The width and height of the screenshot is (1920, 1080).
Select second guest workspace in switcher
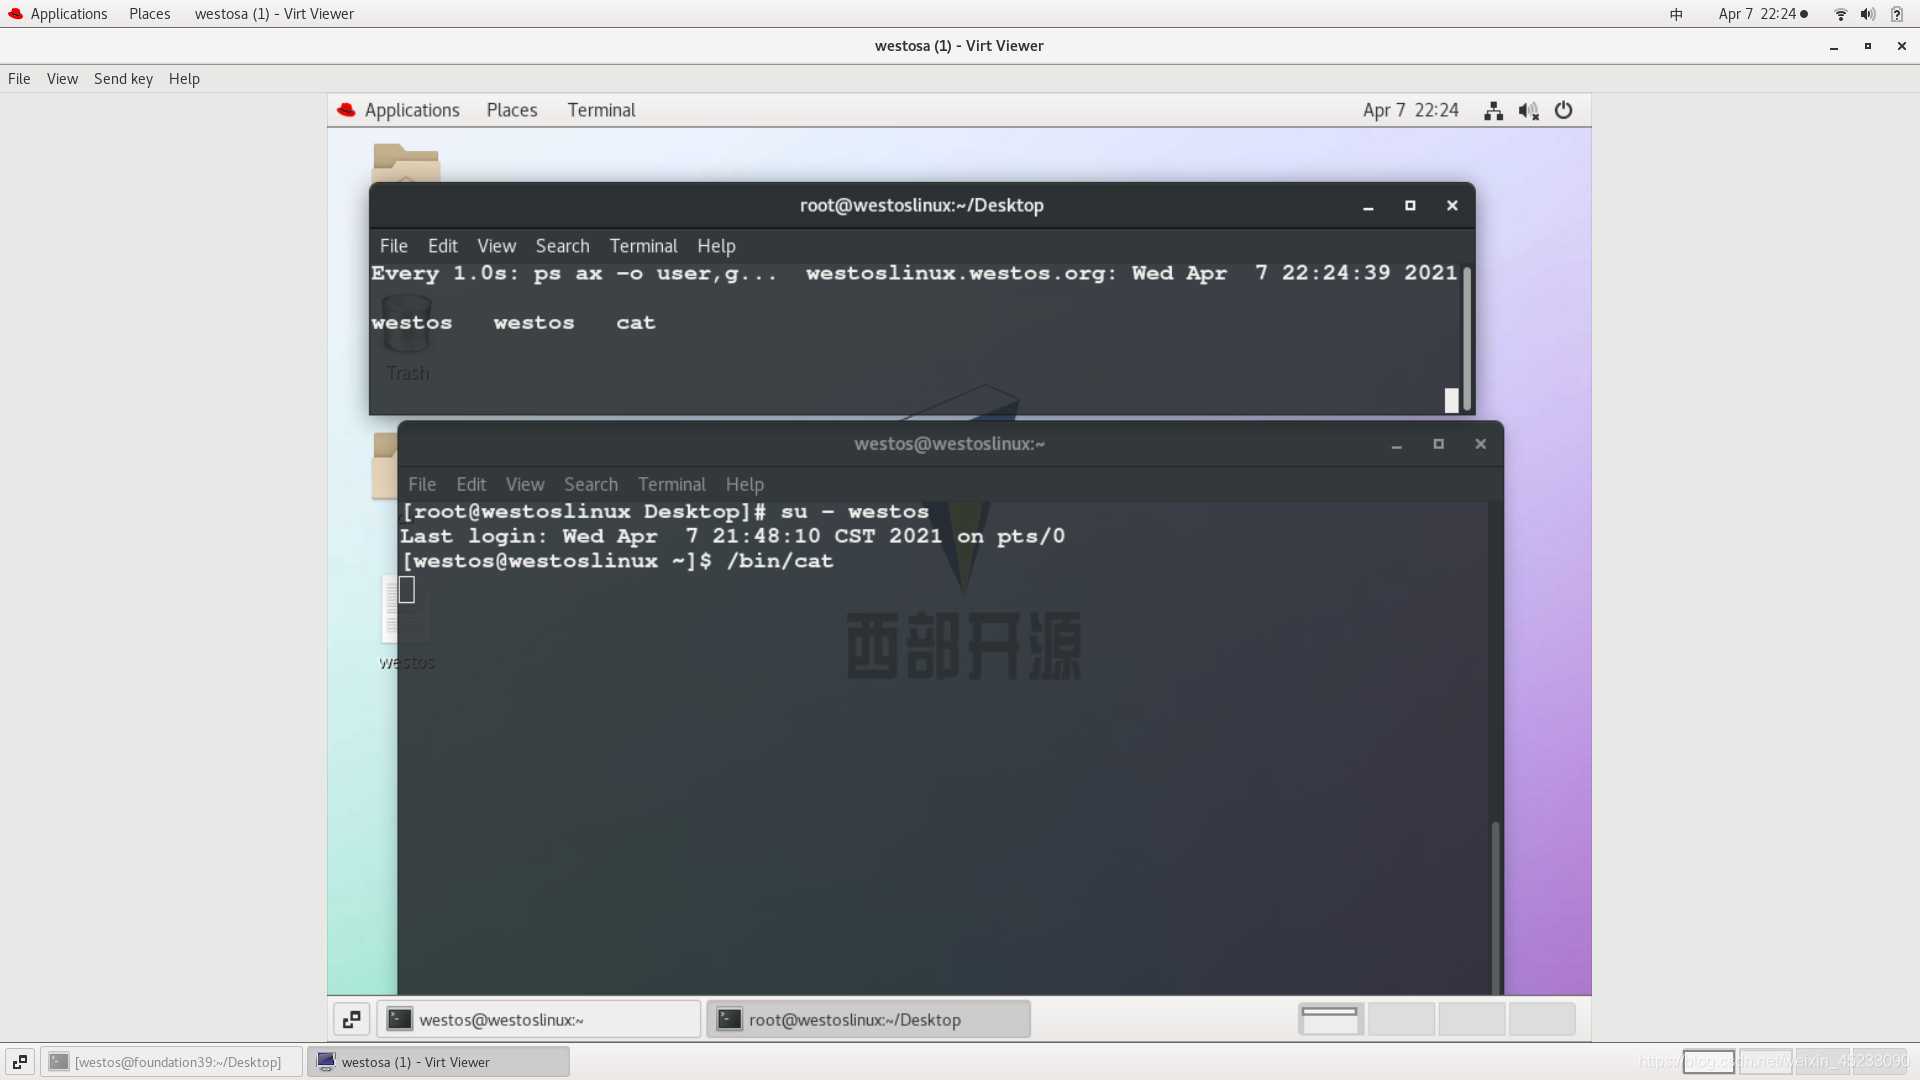1401,1019
